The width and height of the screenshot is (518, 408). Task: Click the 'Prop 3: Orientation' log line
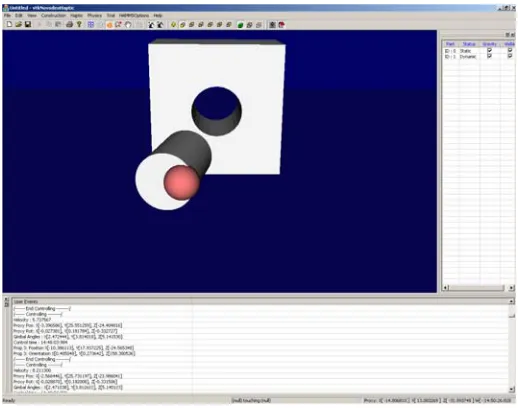74,353
